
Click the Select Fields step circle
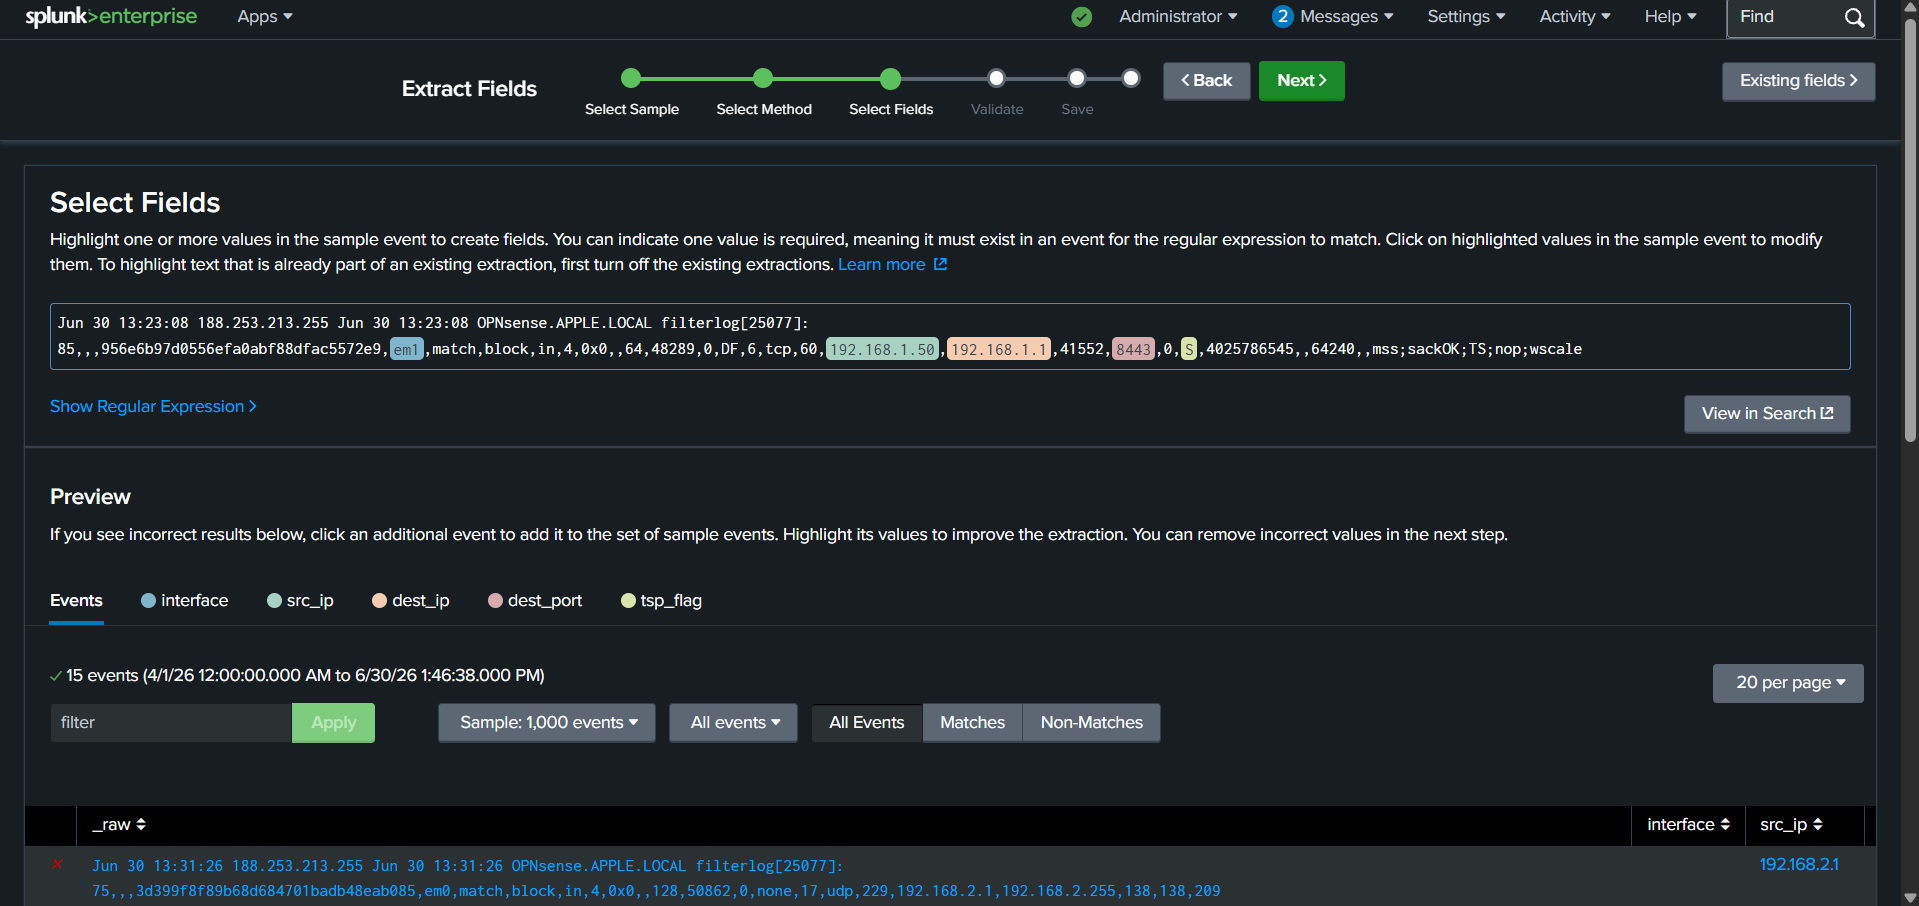891,78
